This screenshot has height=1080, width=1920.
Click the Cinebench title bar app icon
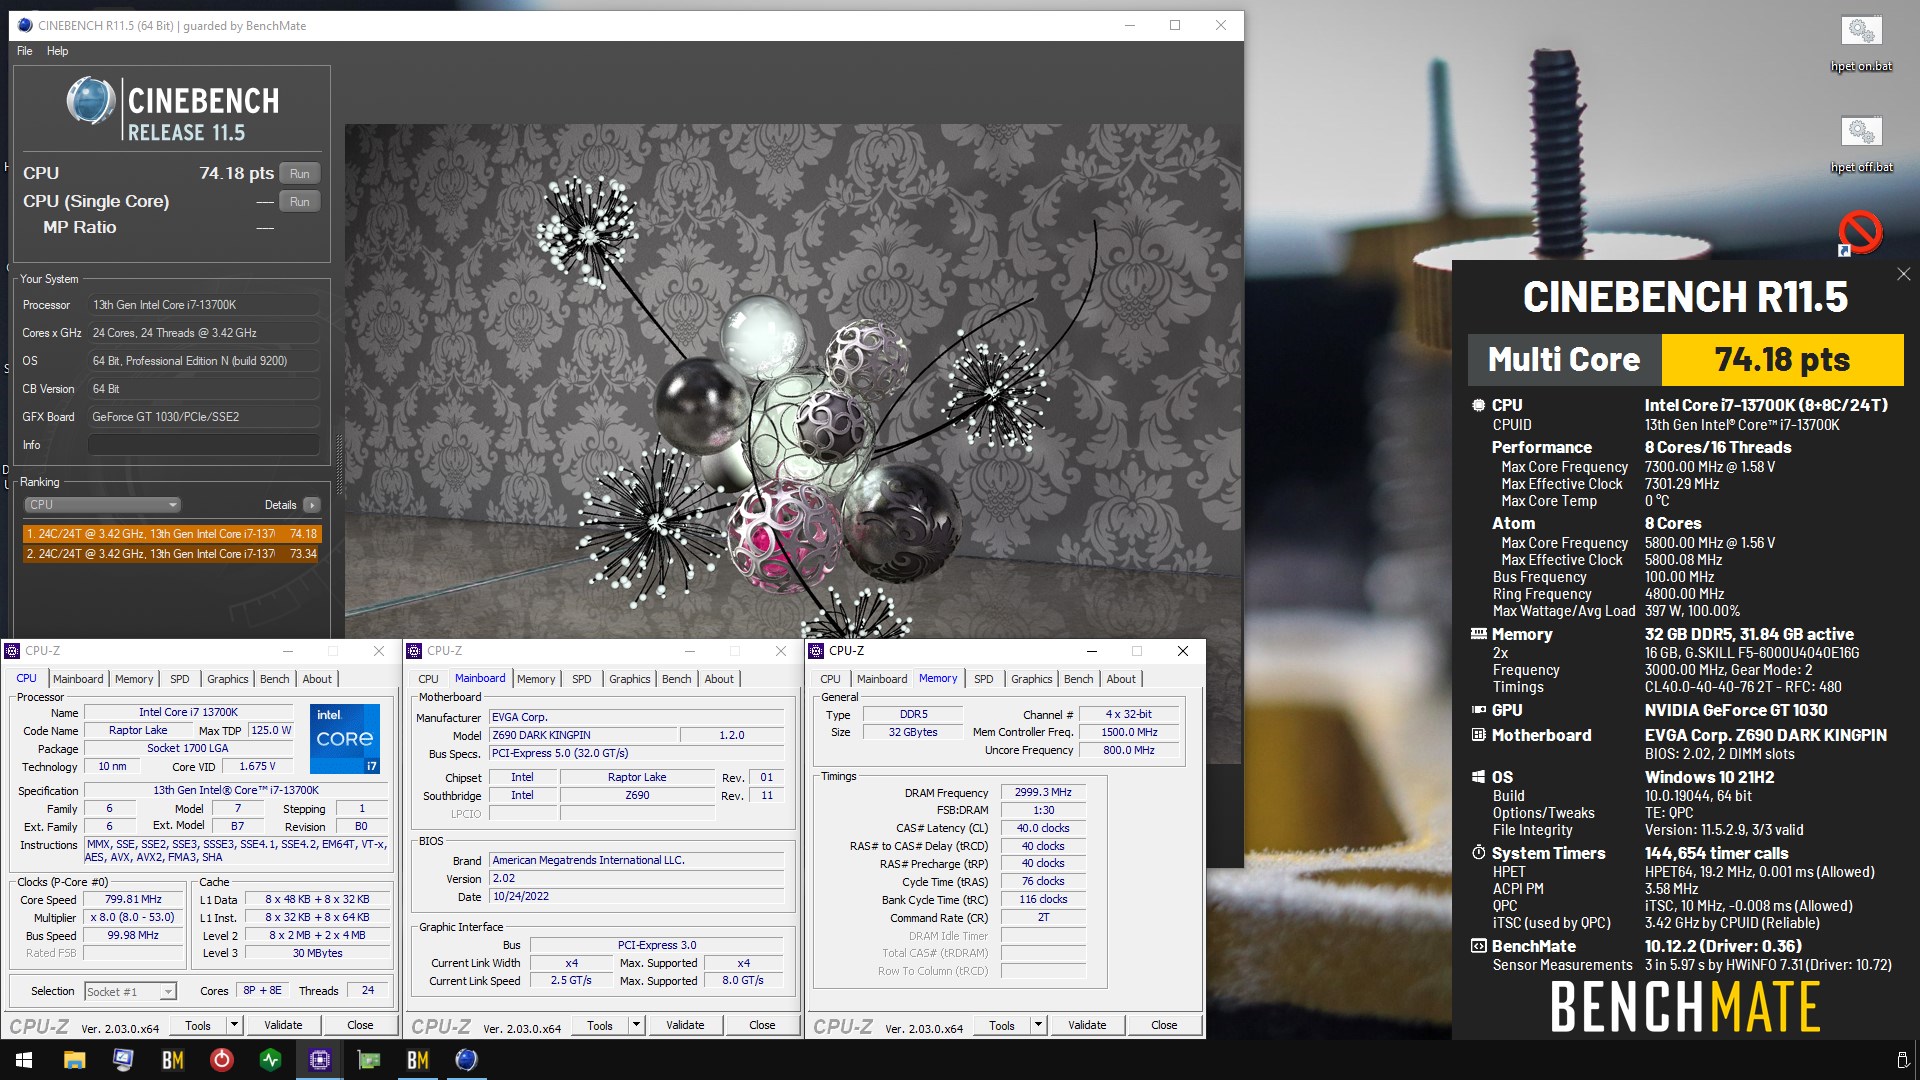click(25, 25)
